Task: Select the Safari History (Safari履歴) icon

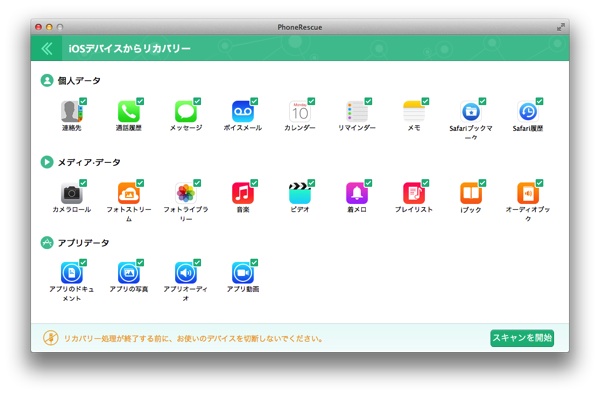Action: click(528, 111)
